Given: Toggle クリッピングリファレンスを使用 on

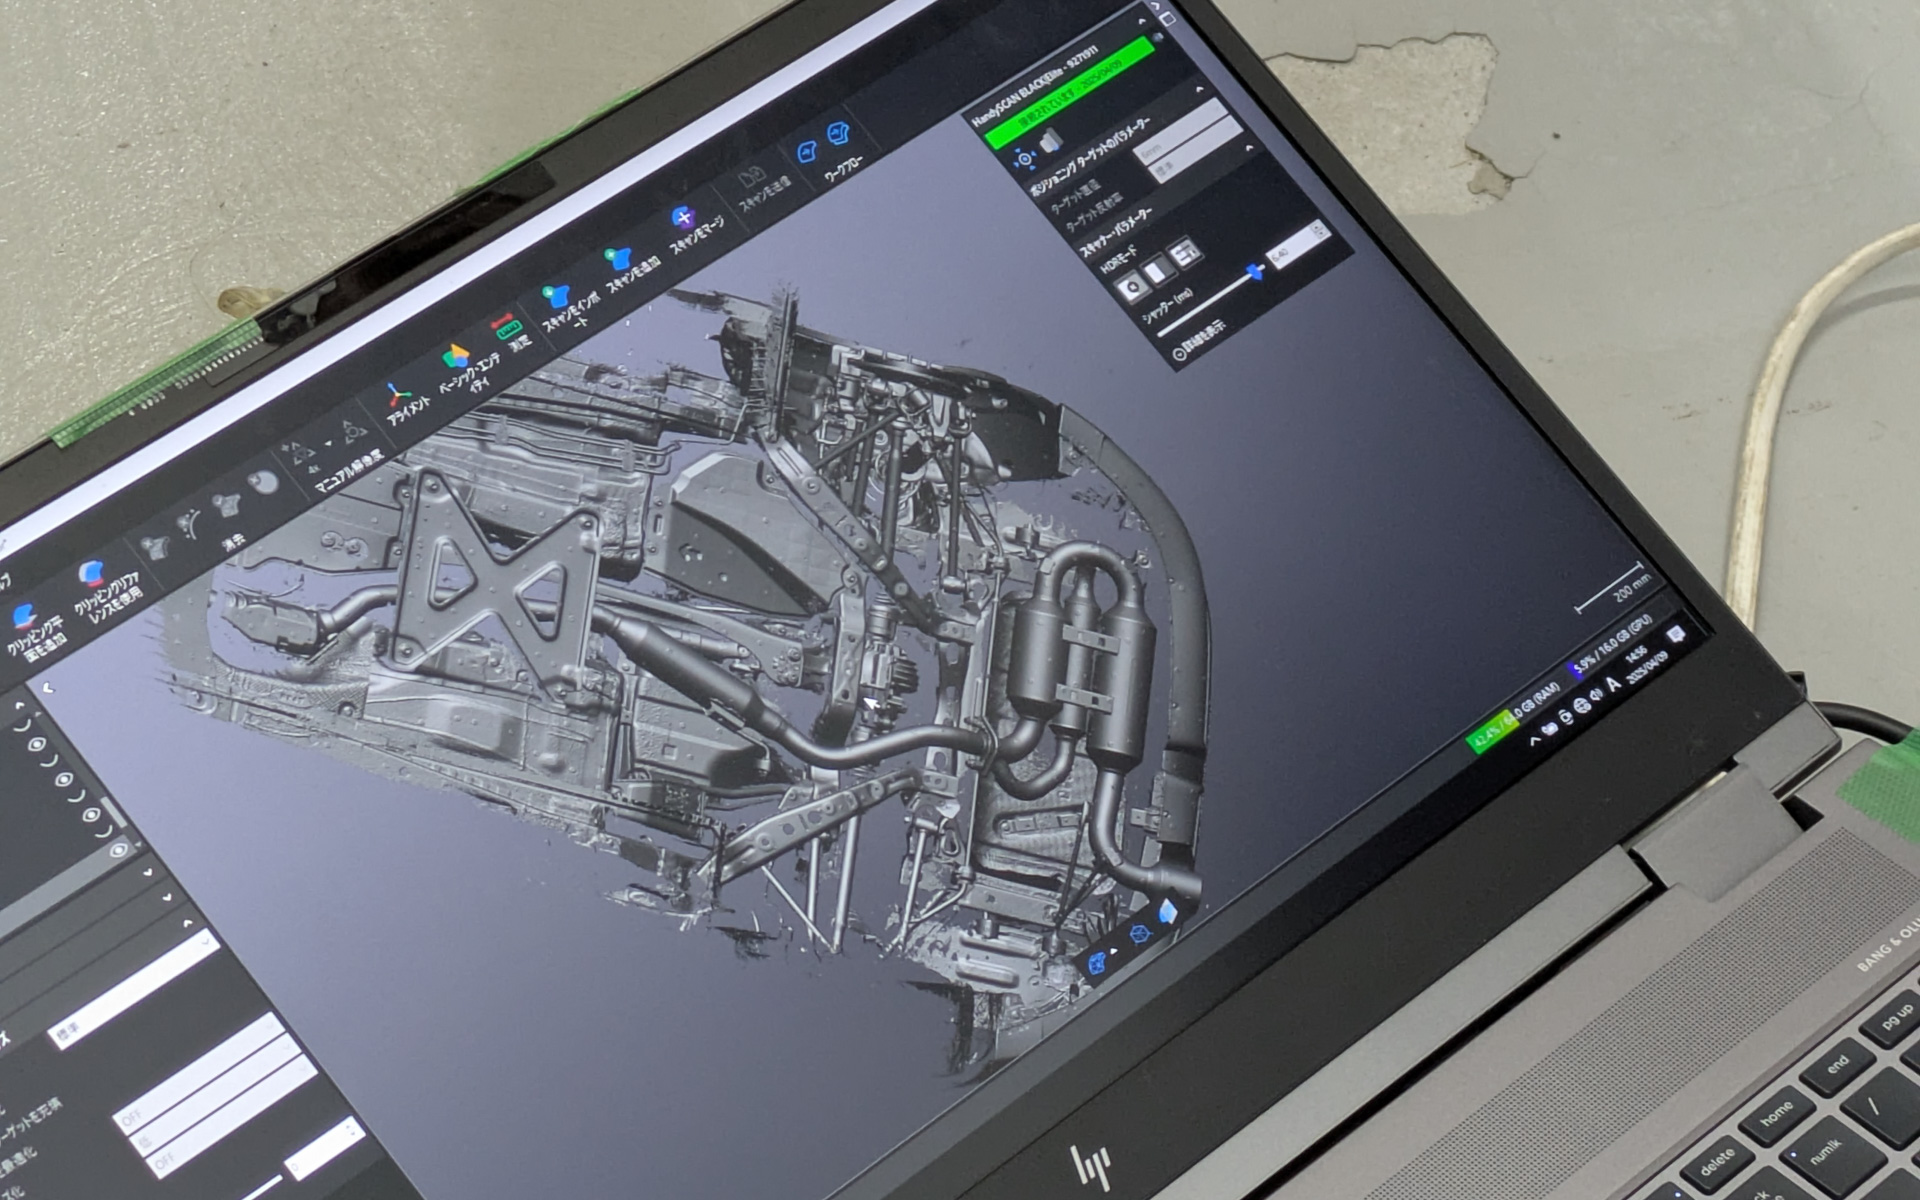Looking at the screenshot, I should (x=91, y=574).
